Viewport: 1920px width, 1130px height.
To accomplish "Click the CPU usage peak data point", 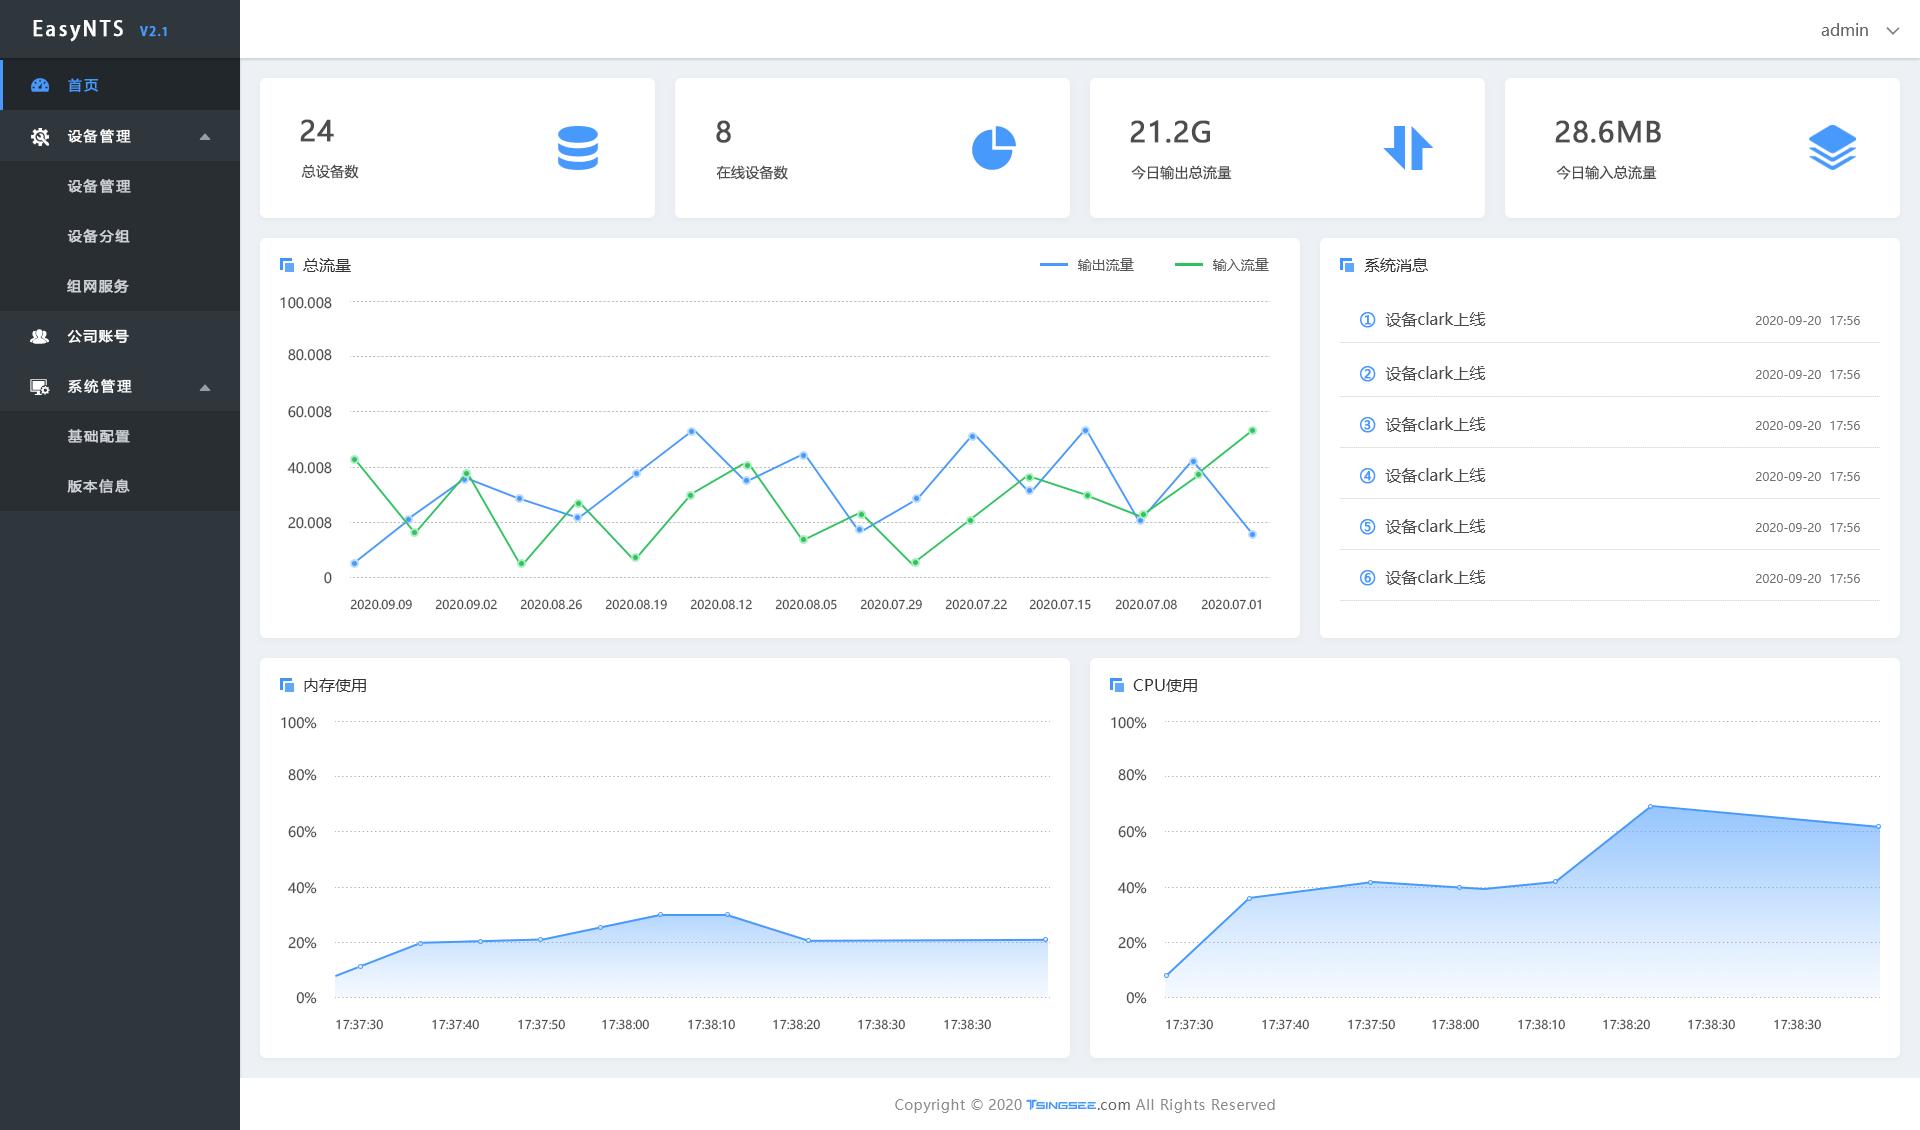I will [1650, 806].
